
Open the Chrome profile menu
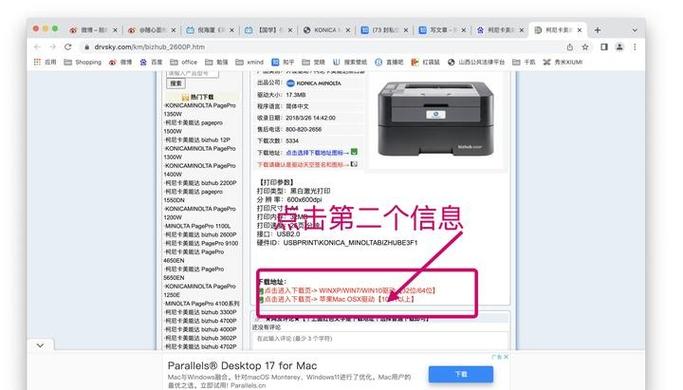click(619, 47)
